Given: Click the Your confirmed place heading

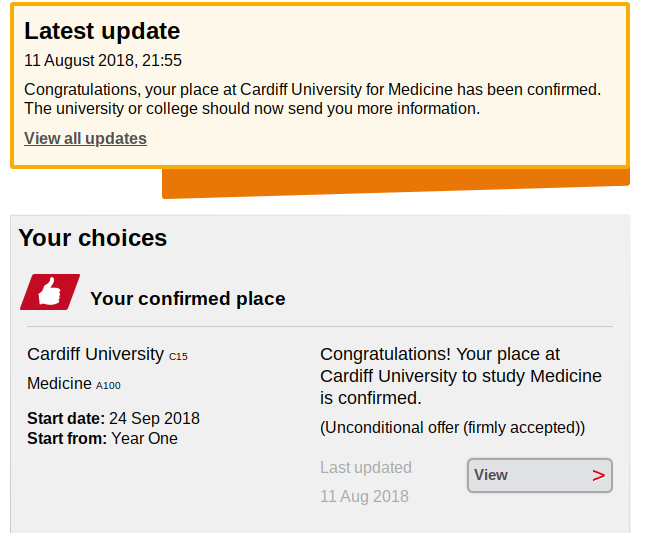Looking at the screenshot, I should tap(188, 299).
